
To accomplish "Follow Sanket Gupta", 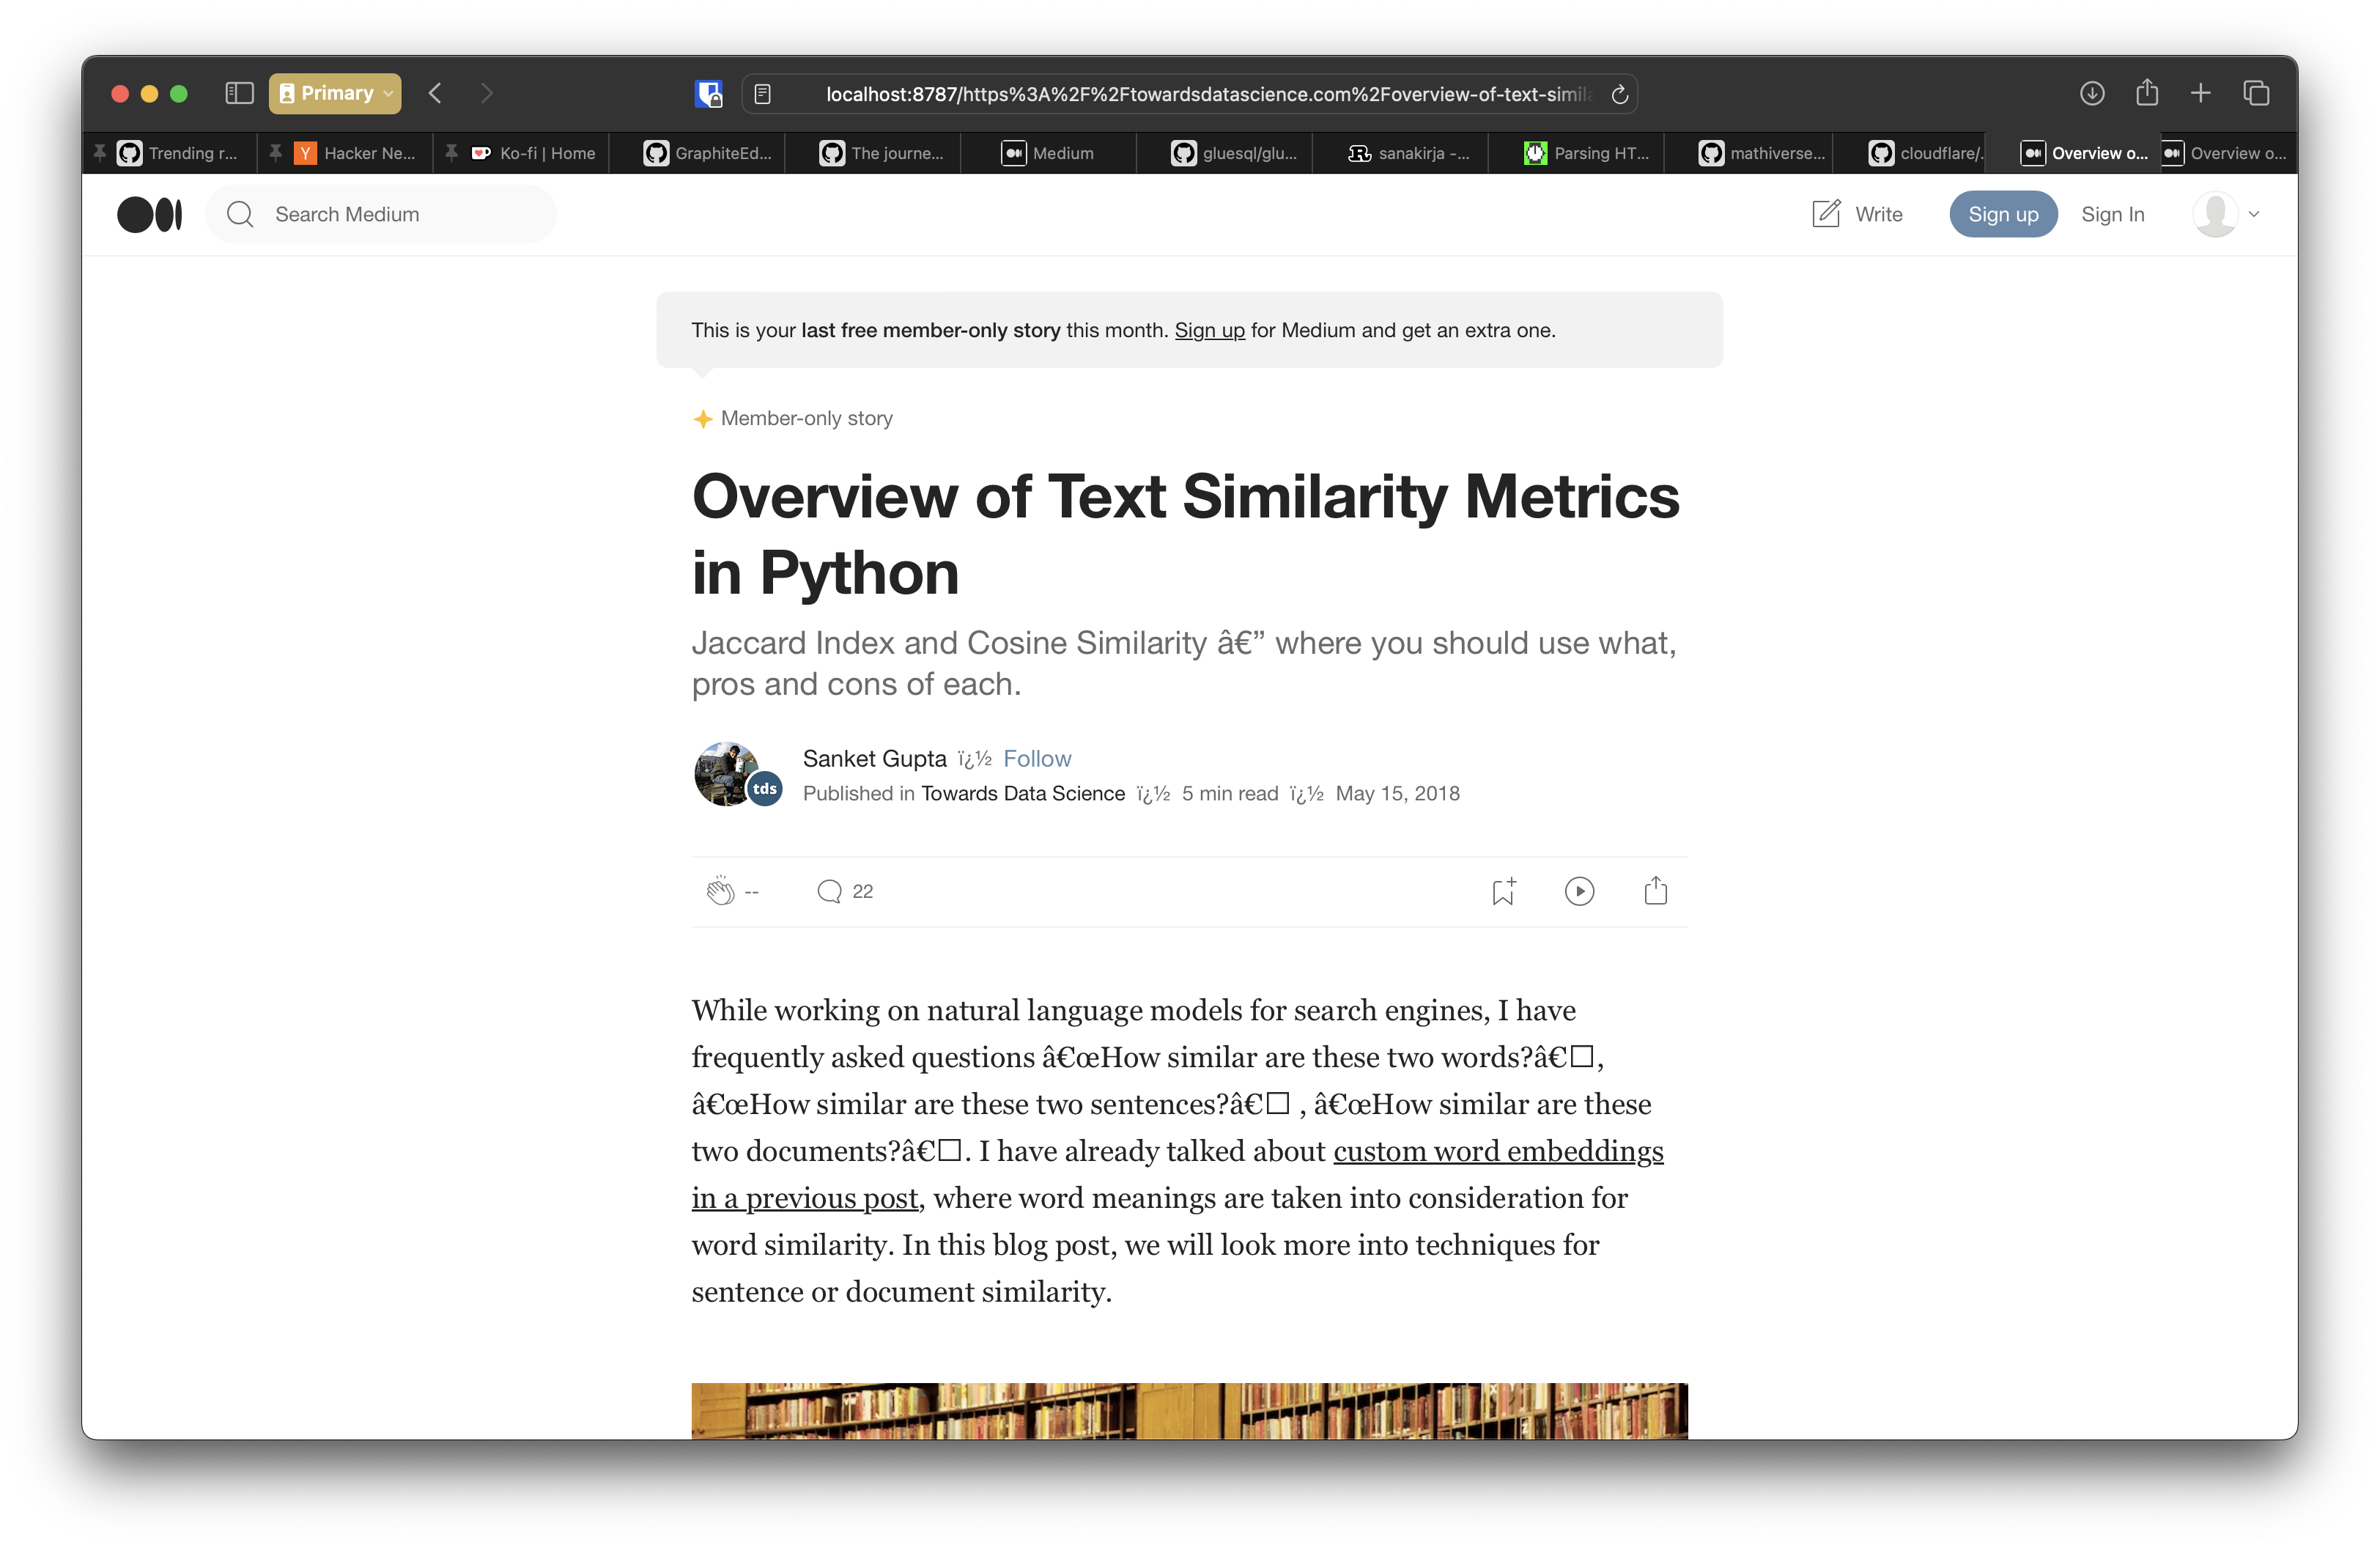I will [x=1037, y=758].
